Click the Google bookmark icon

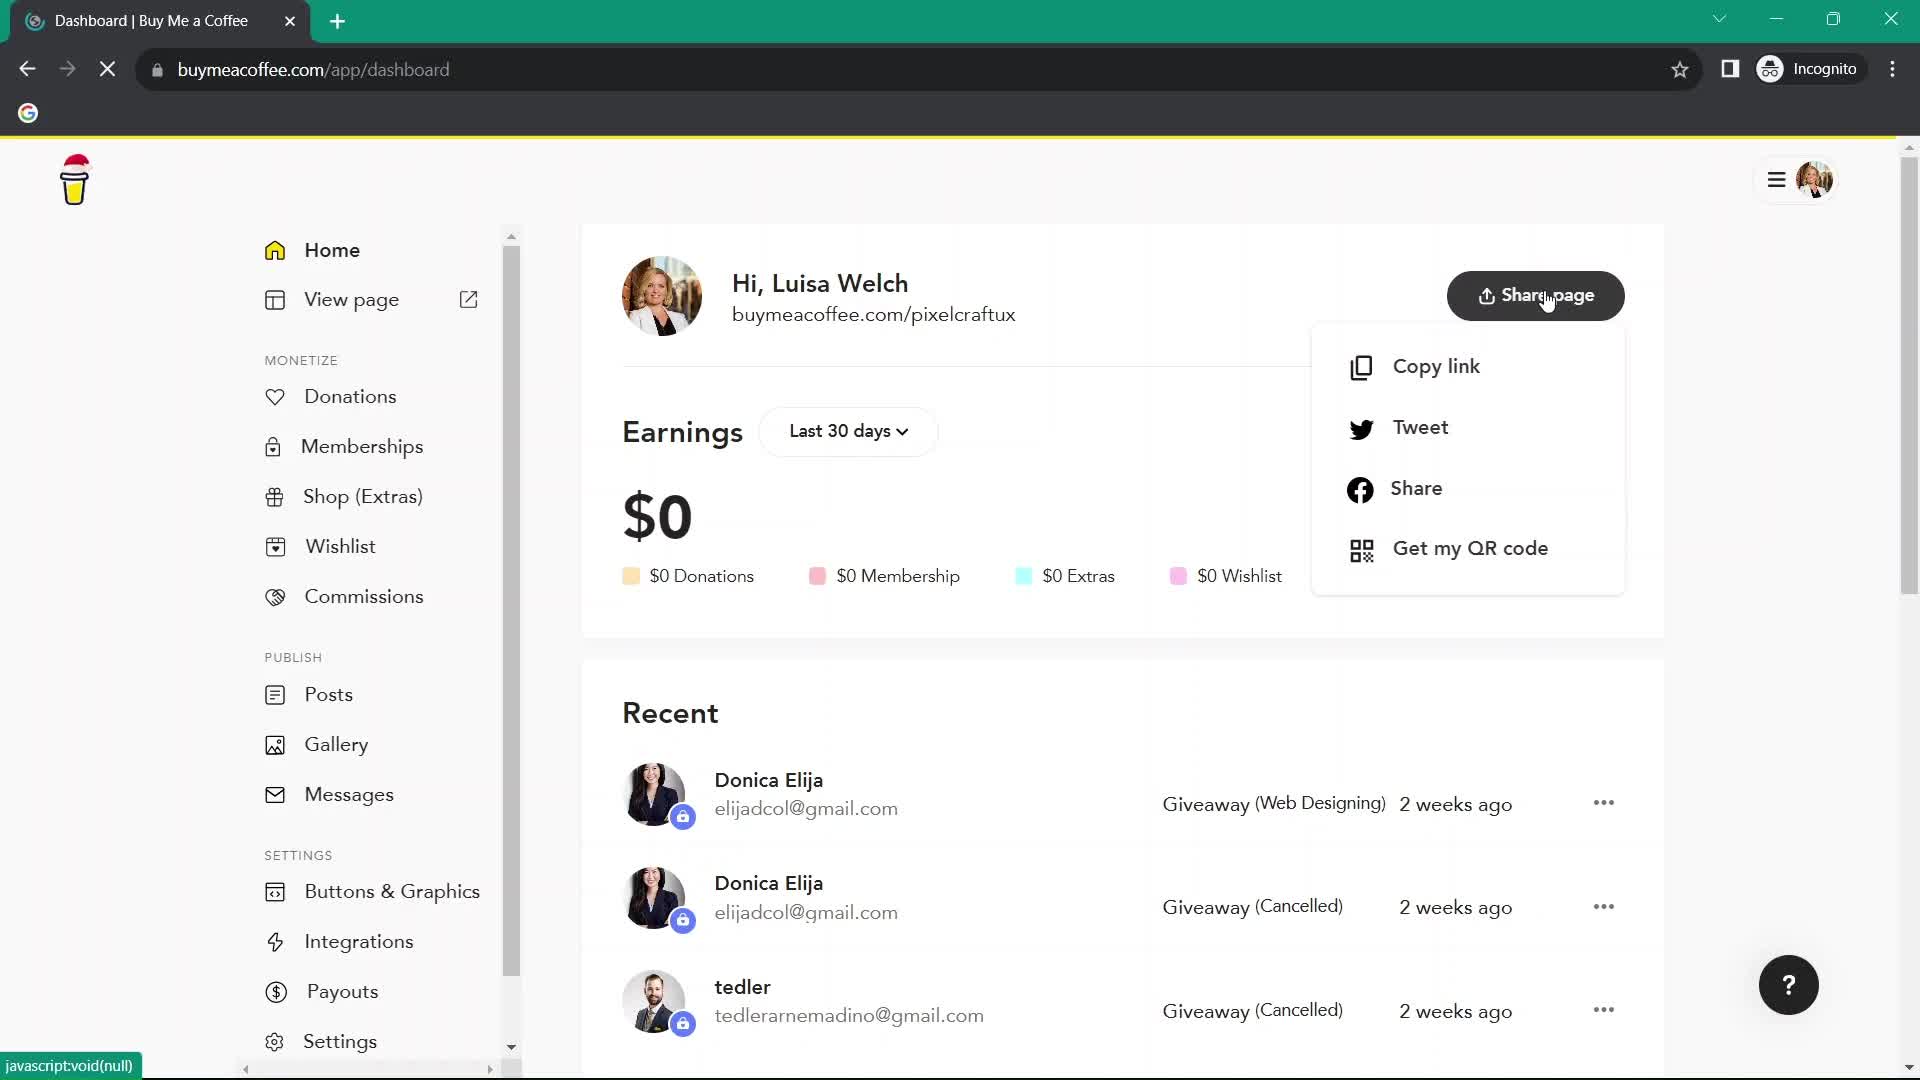pyautogui.click(x=28, y=113)
